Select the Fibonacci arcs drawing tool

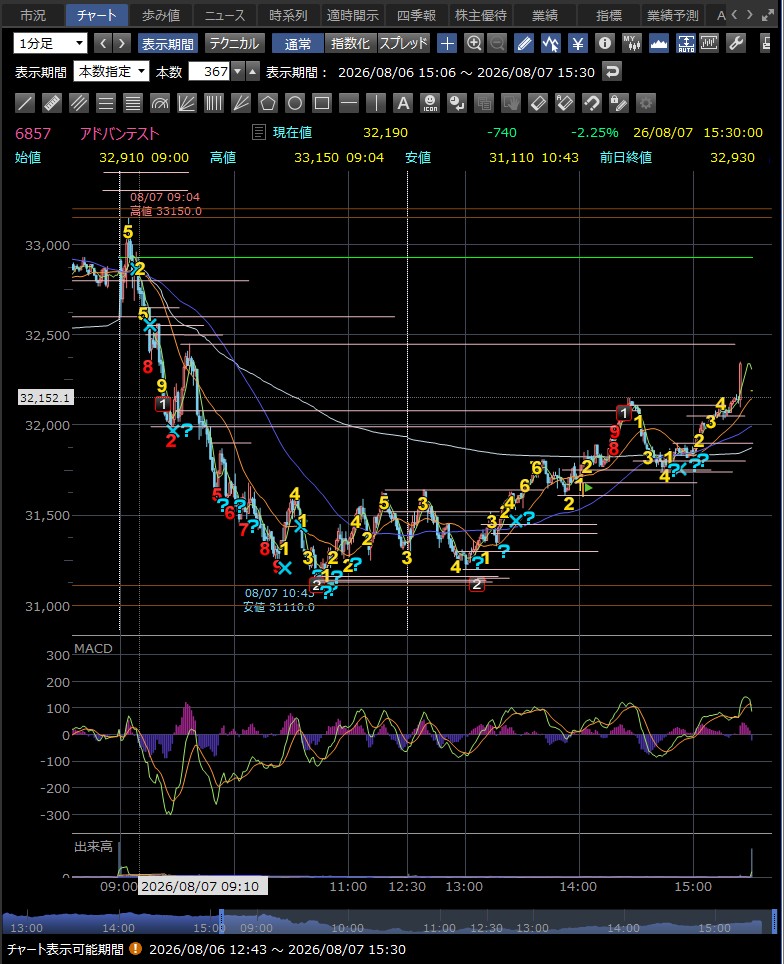point(160,103)
